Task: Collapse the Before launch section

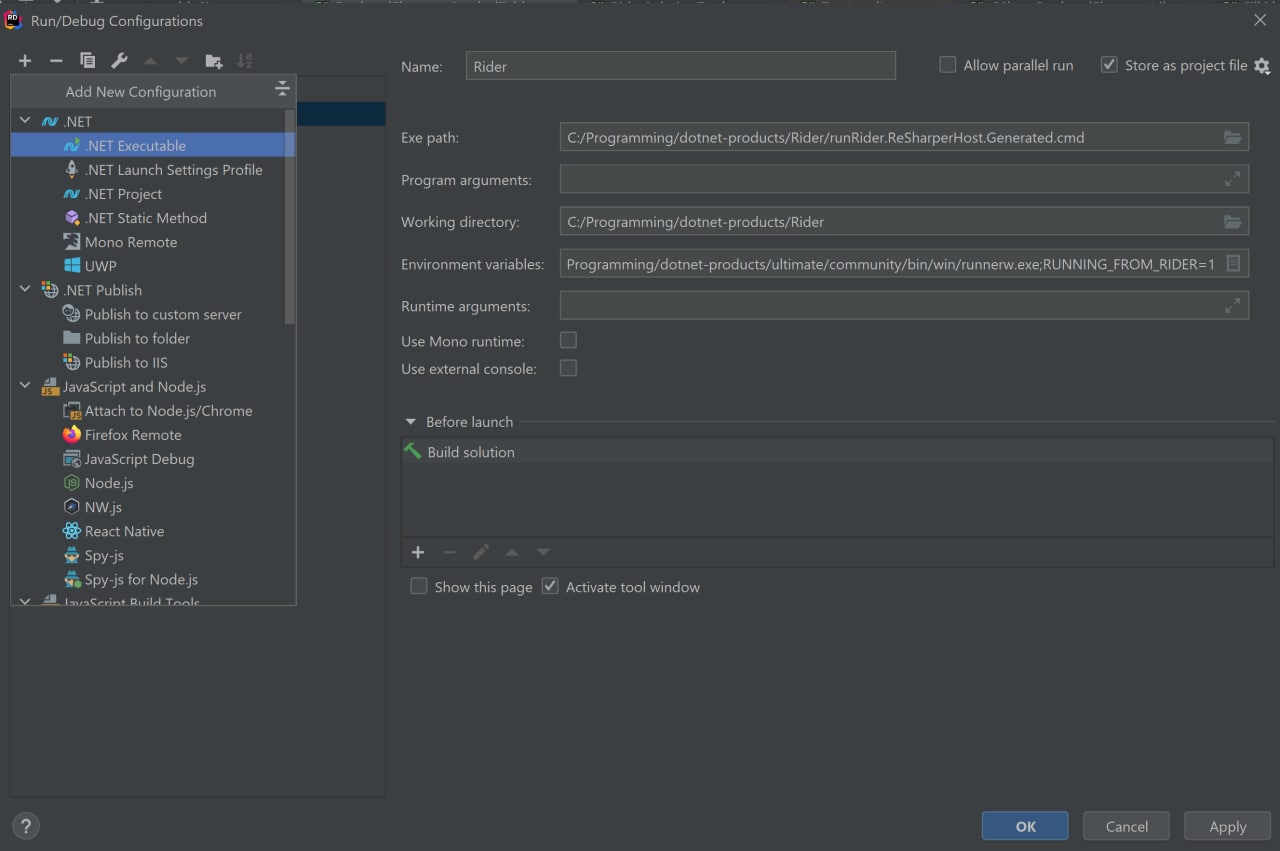Action: point(410,422)
